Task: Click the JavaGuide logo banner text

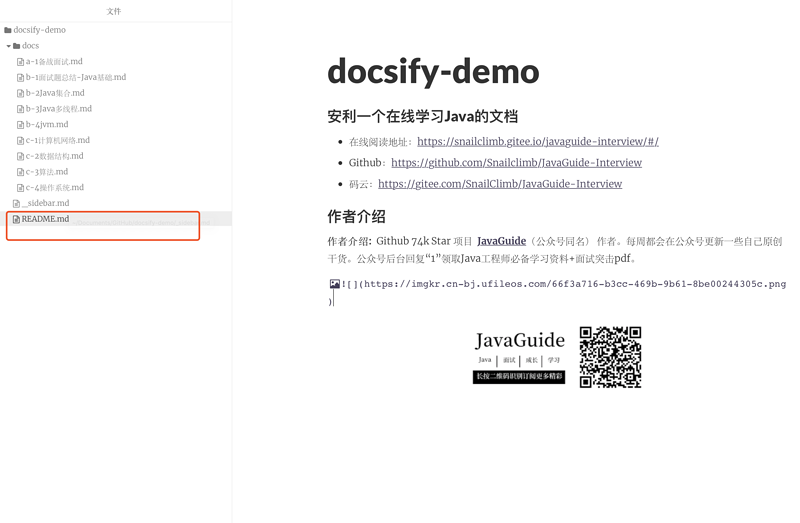Action: click(519, 340)
